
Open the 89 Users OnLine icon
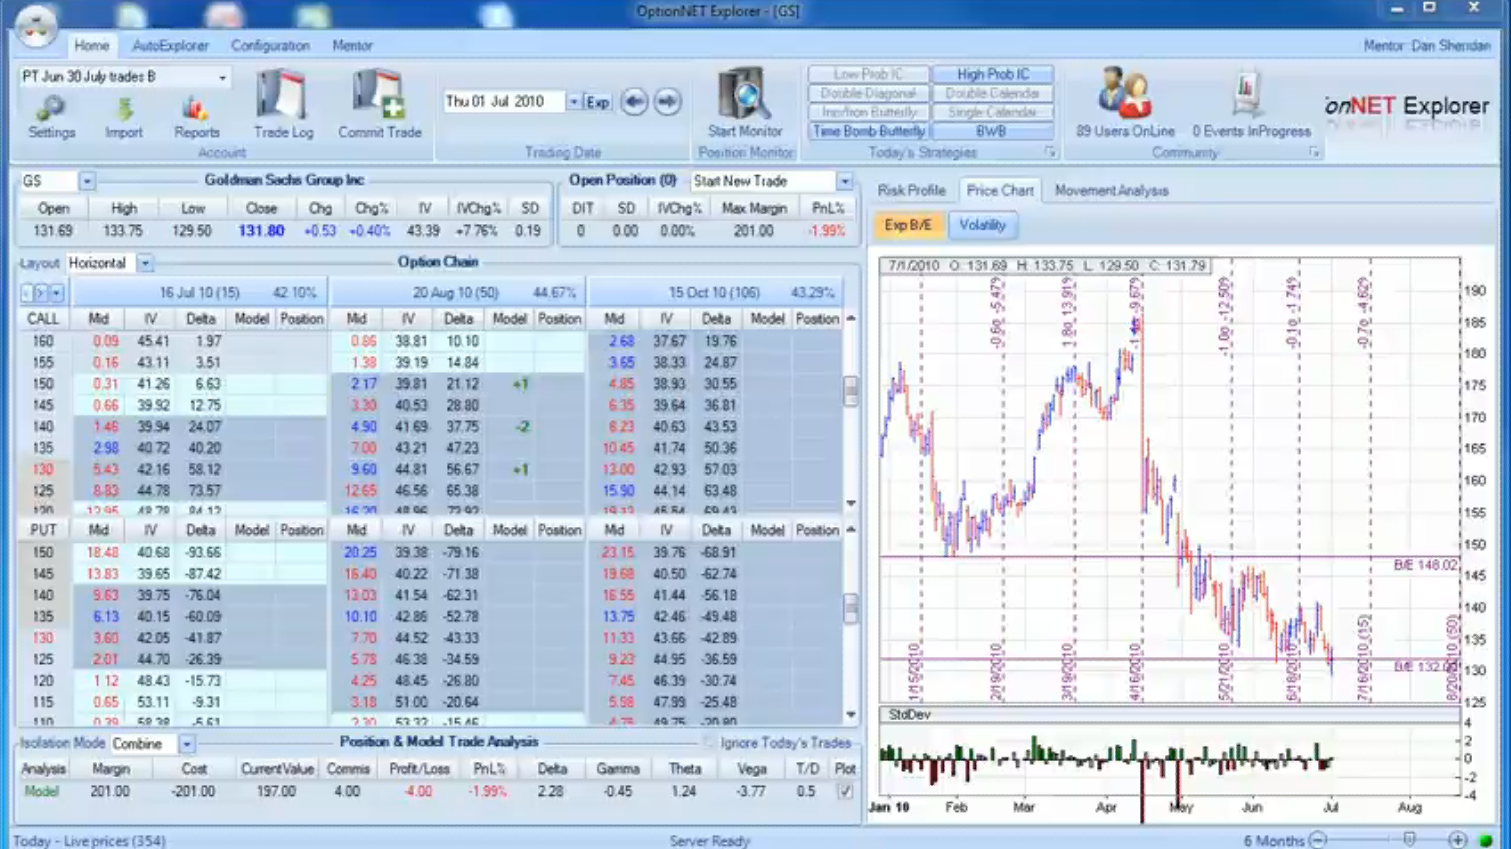coord(1125,104)
